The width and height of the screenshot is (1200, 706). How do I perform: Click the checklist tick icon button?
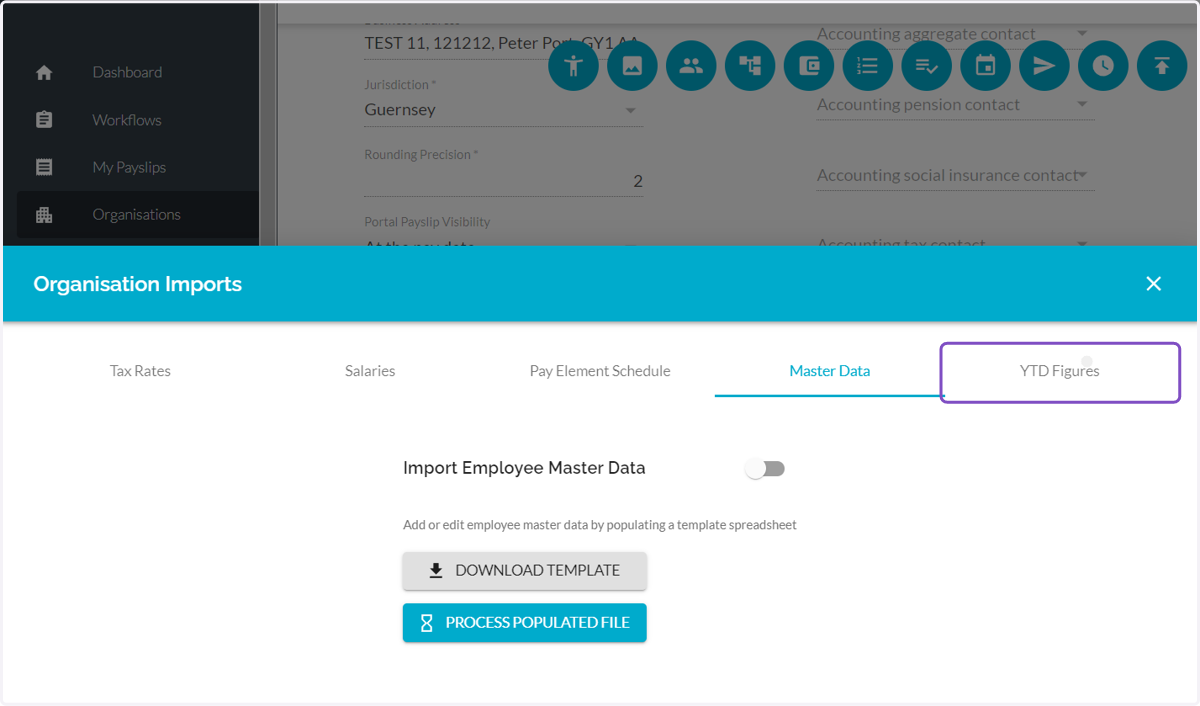(927, 65)
